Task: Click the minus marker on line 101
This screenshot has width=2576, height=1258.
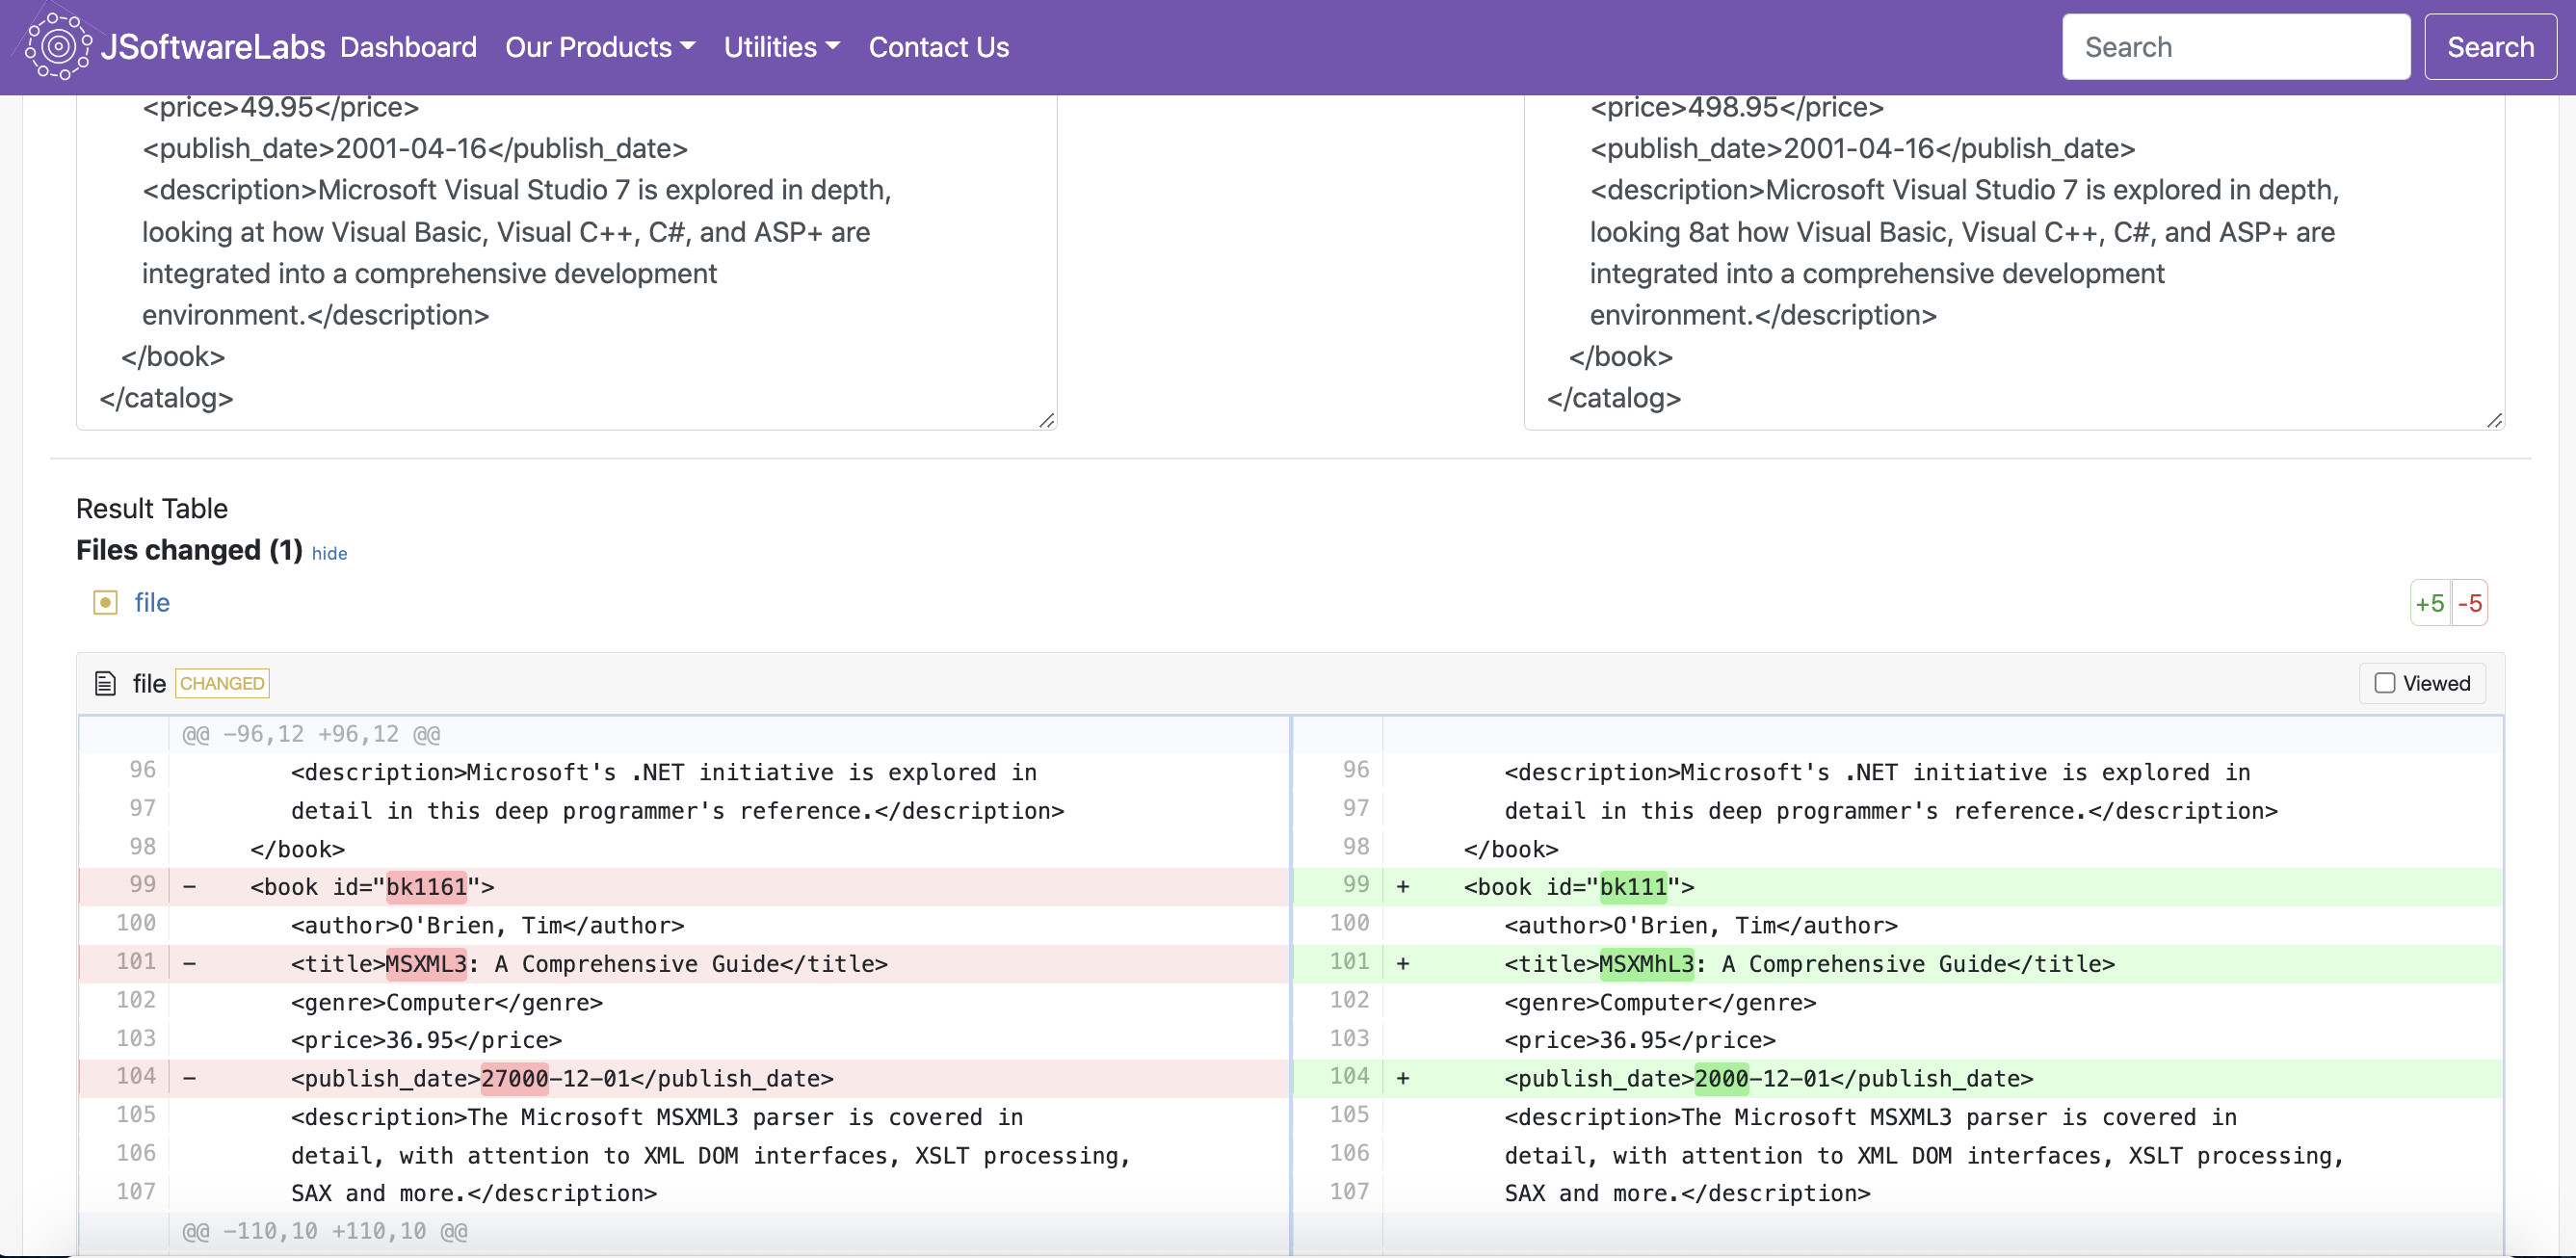Action: click(x=190, y=964)
